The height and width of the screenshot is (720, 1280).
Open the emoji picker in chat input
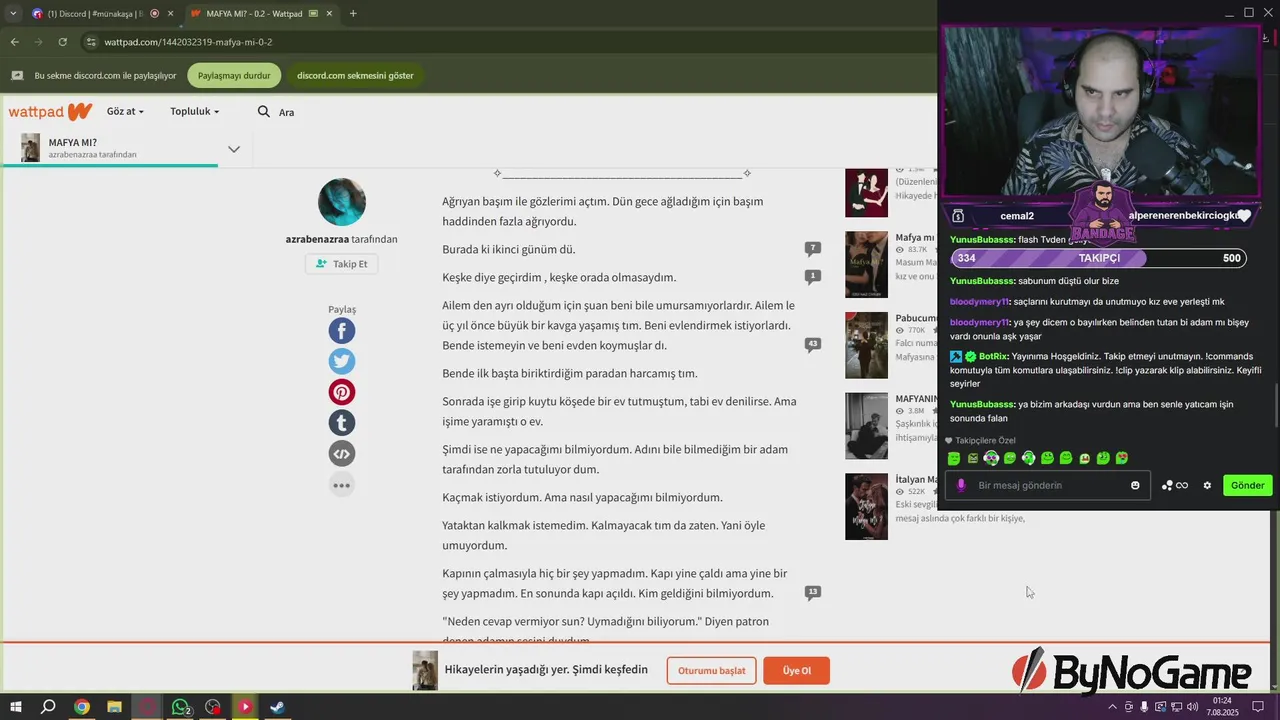1135,486
